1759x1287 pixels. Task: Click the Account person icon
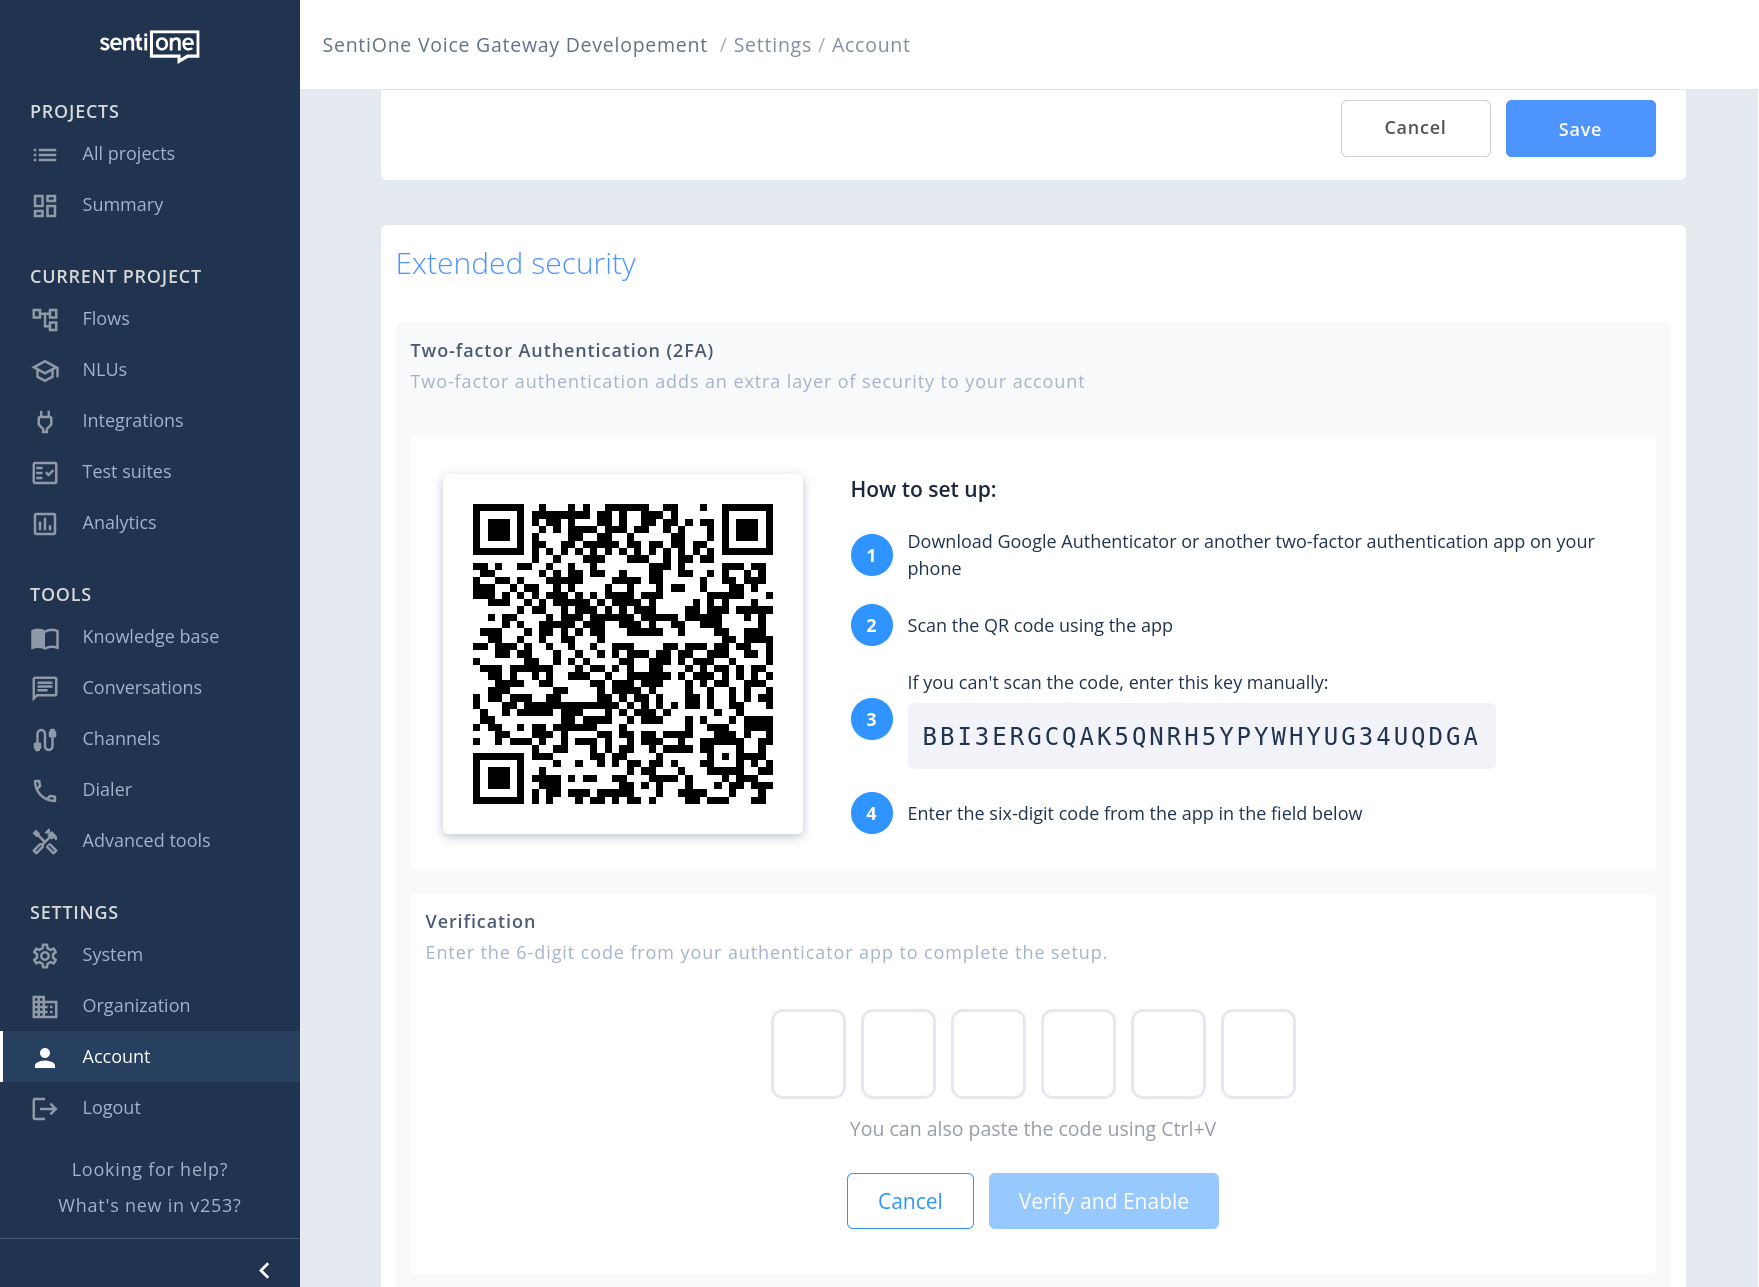[45, 1057]
